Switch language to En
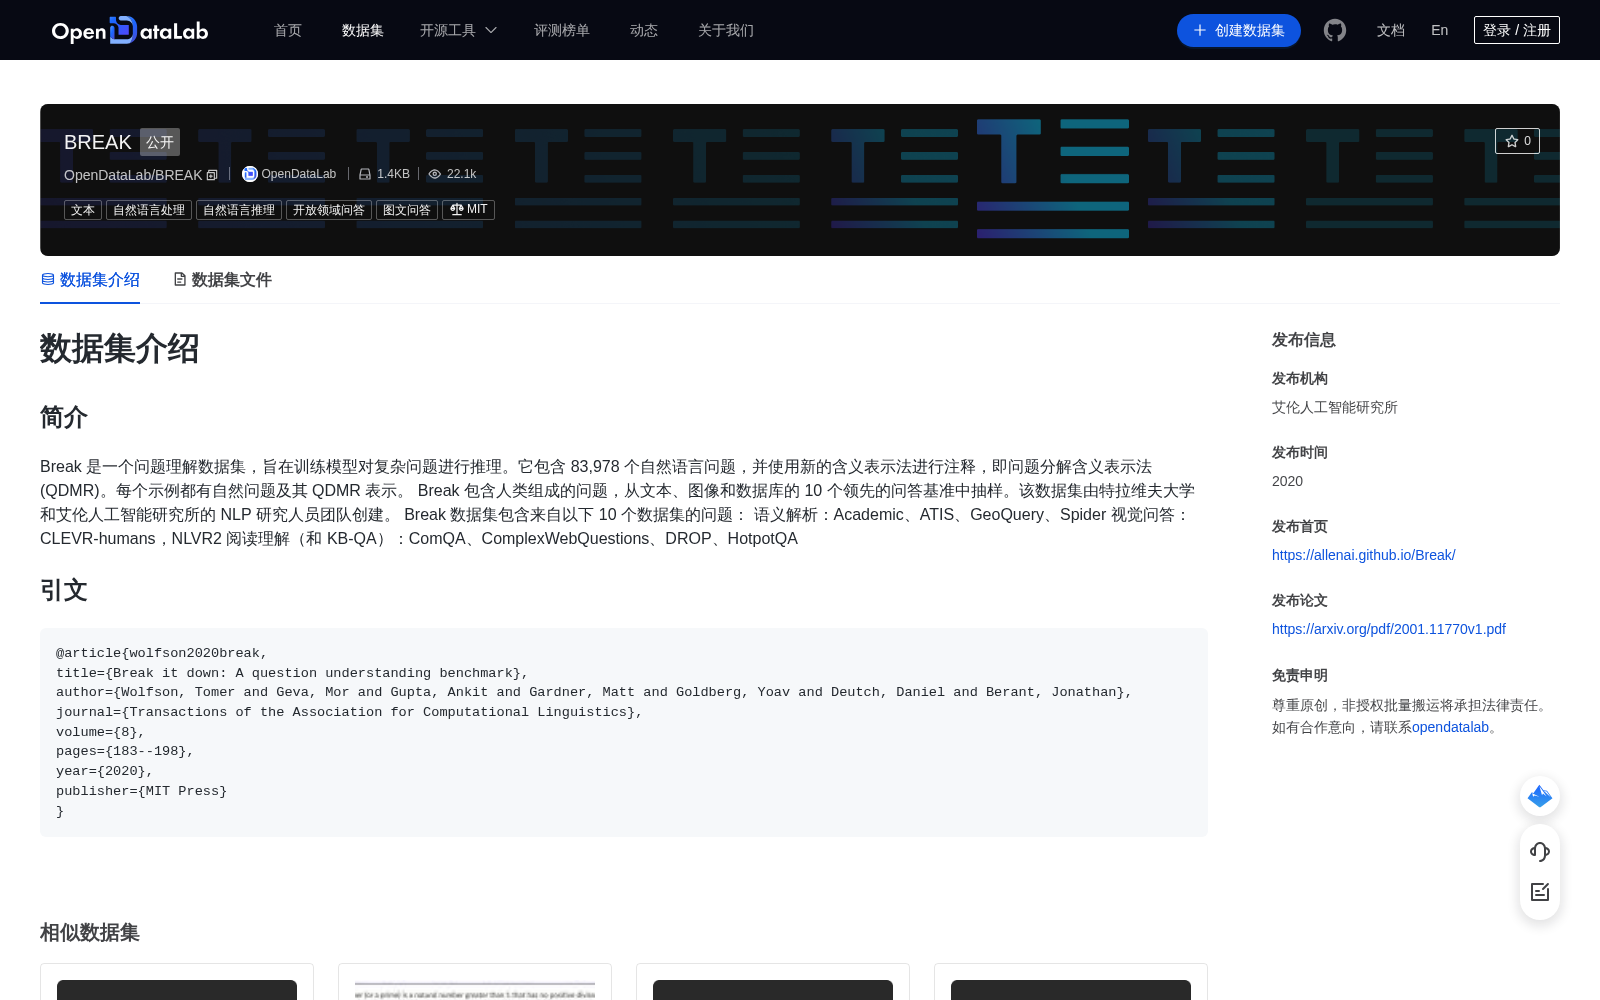The height and width of the screenshot is (1000, 1600). click(x=1440, y=30)
